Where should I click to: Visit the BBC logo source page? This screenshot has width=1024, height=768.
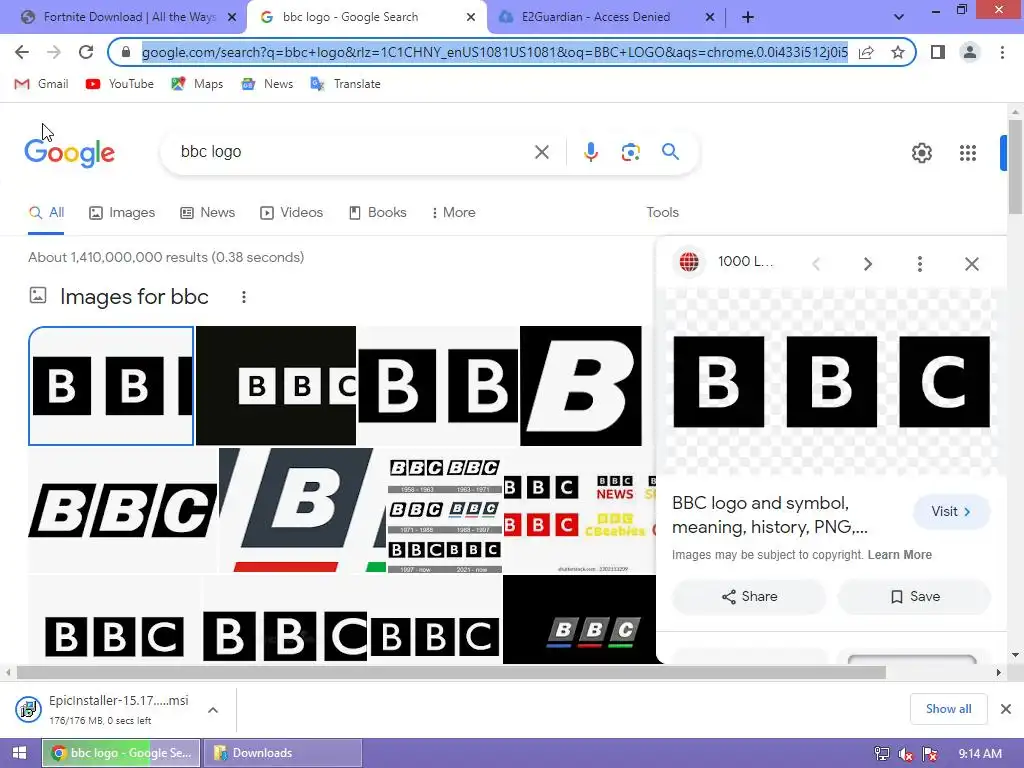(x=951, y=511)
